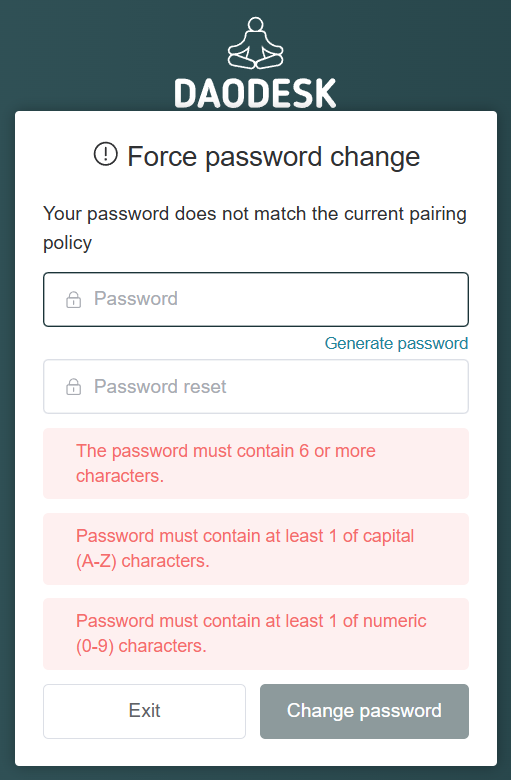511x780 pixels.
Task: Click the lock icon in Password field
Action: (74, 299)
